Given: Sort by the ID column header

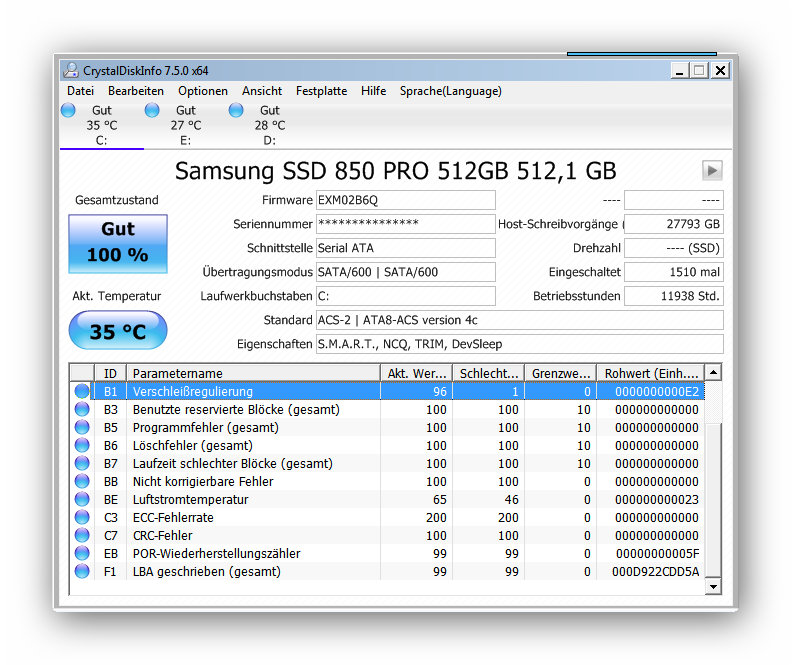Looking at the screenshot, I should pyautogui.click(x=110, y=373).
